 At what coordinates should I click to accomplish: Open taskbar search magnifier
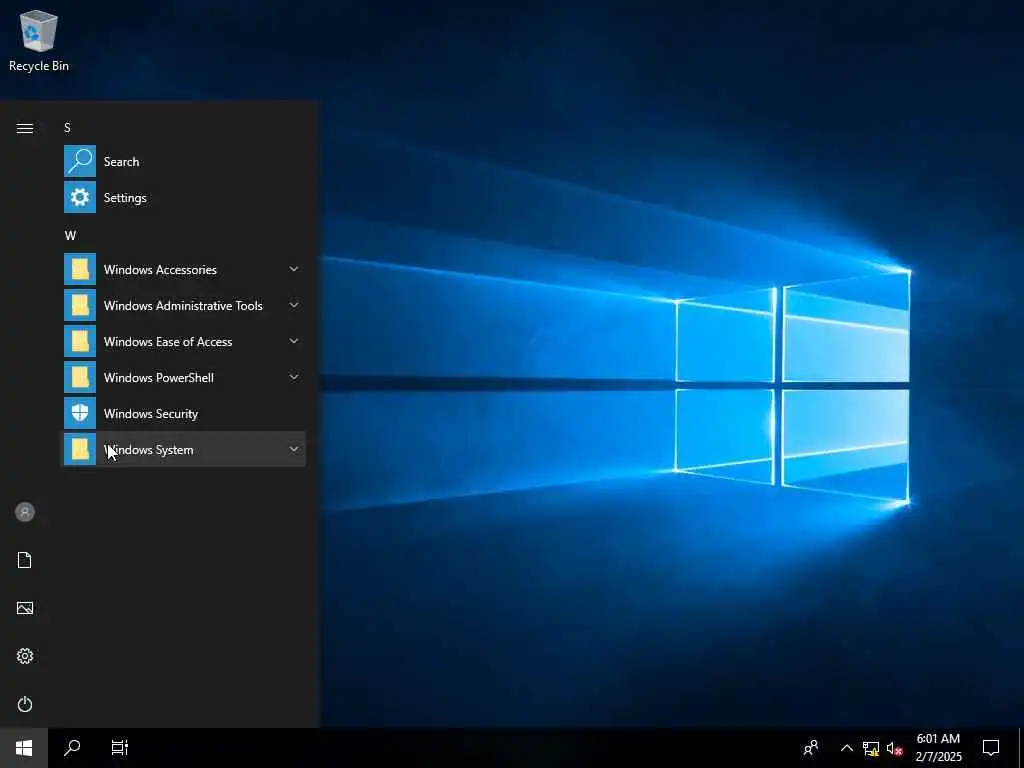click(x=72, y=748)
